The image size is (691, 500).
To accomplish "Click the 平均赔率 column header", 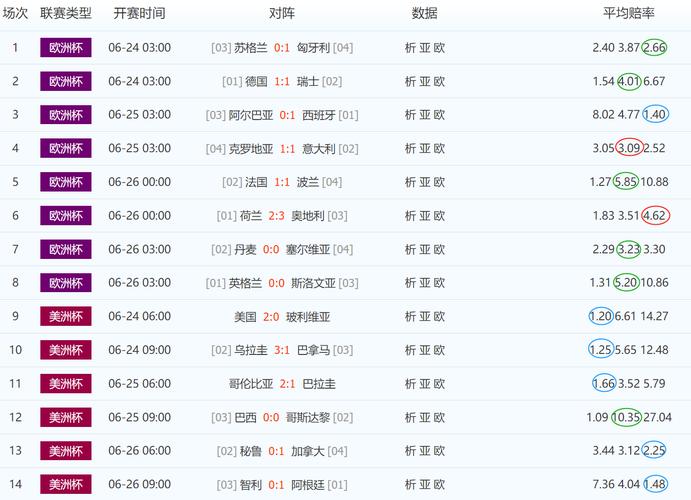I will point(629,13).
